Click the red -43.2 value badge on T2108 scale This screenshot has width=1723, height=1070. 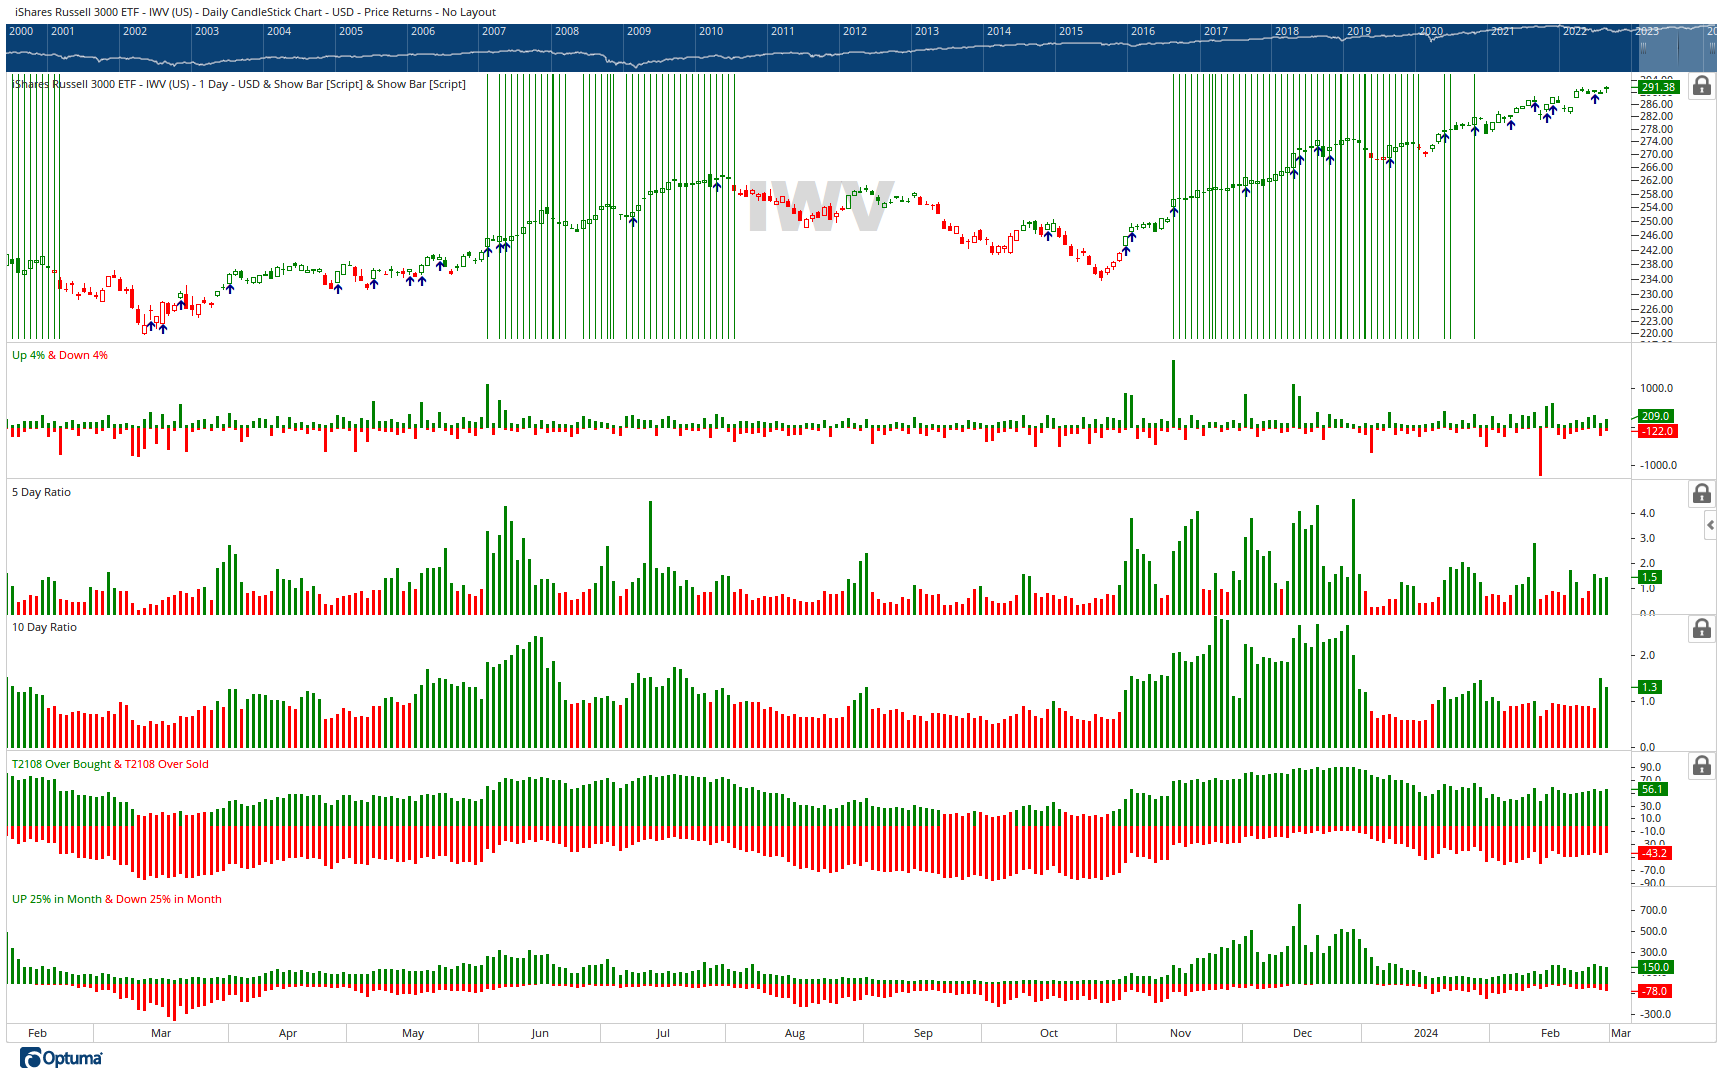click(1655, 853)
